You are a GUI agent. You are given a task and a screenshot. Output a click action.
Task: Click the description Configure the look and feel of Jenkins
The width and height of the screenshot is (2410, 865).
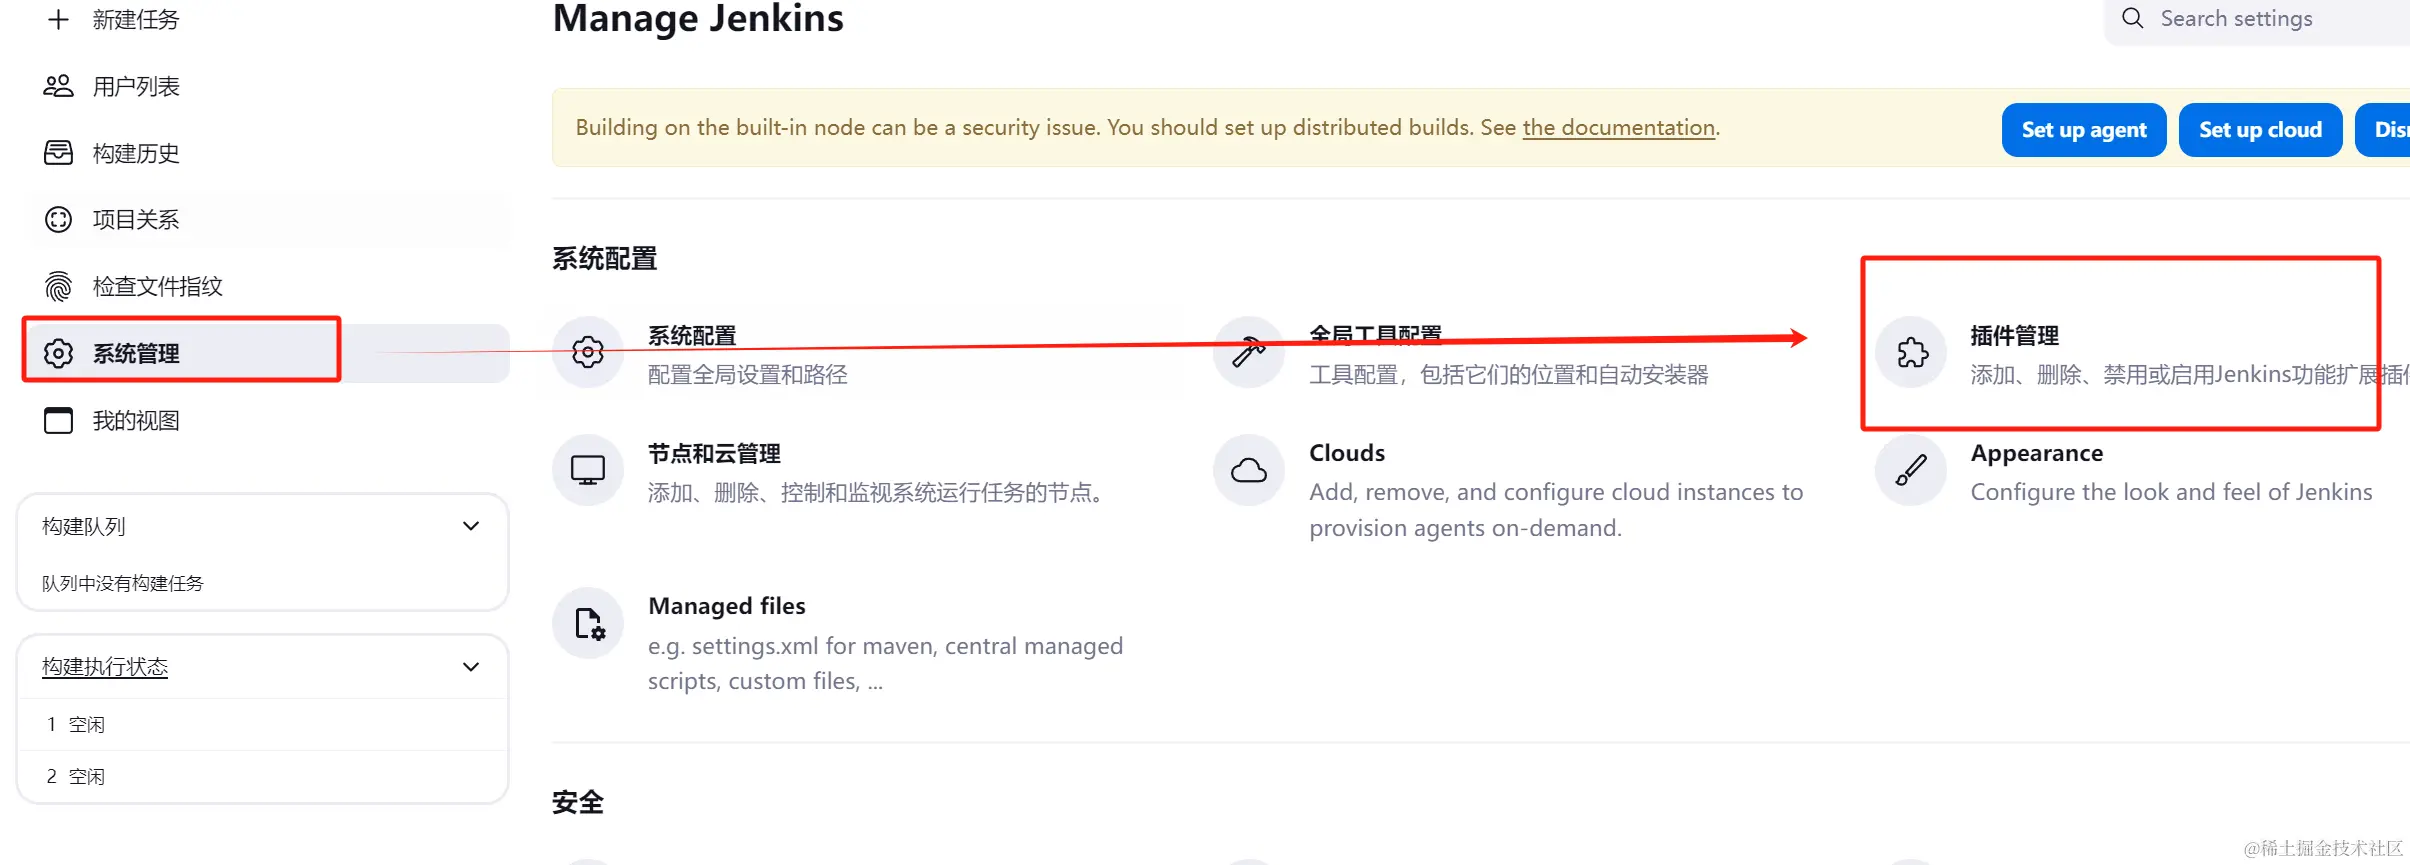coord(2171,492)
